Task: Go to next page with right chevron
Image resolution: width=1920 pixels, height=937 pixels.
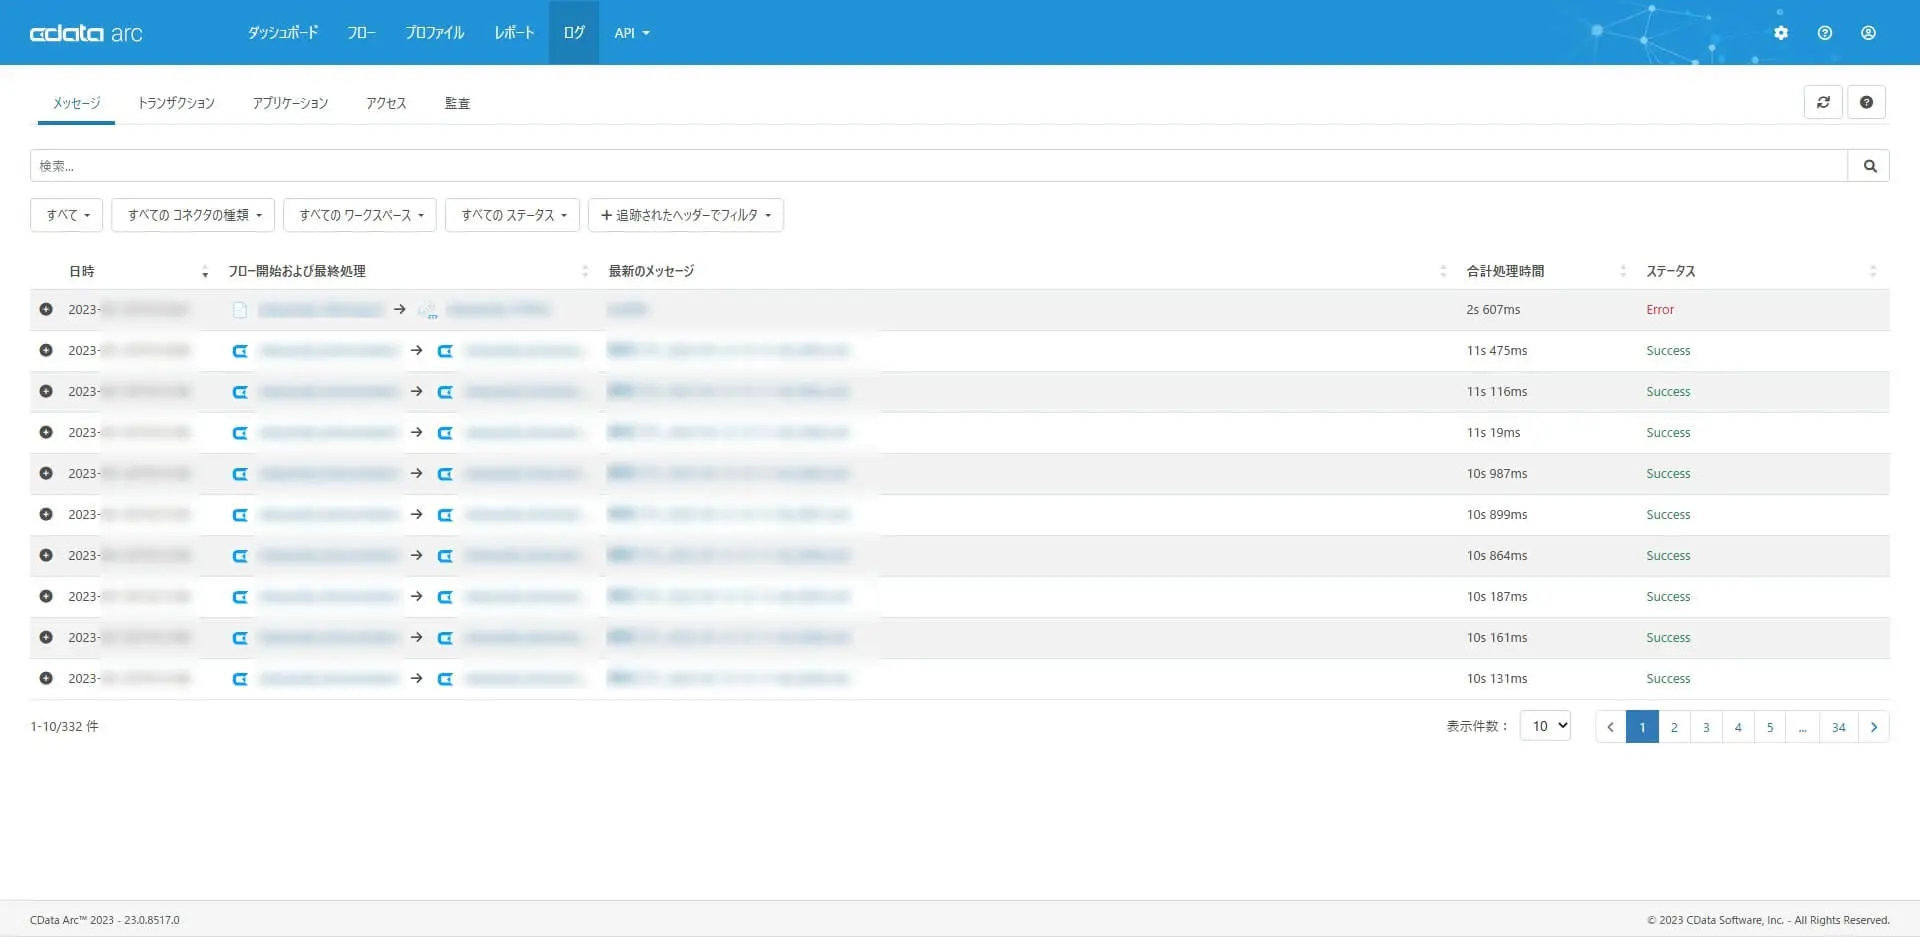Action: coord(1874,727)
